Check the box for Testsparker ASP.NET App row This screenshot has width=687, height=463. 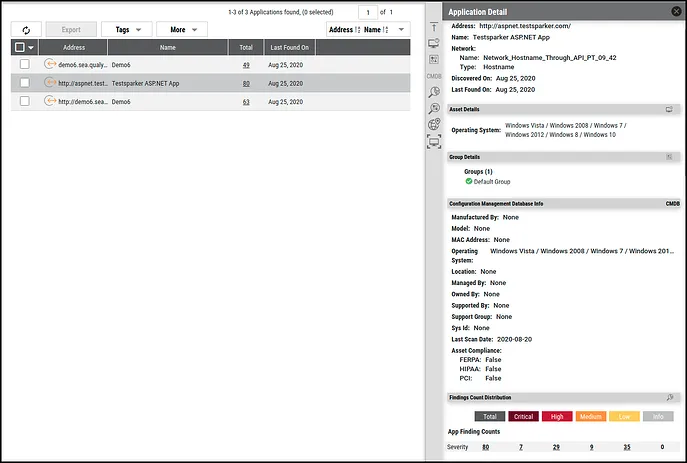(x=25, y=83)
